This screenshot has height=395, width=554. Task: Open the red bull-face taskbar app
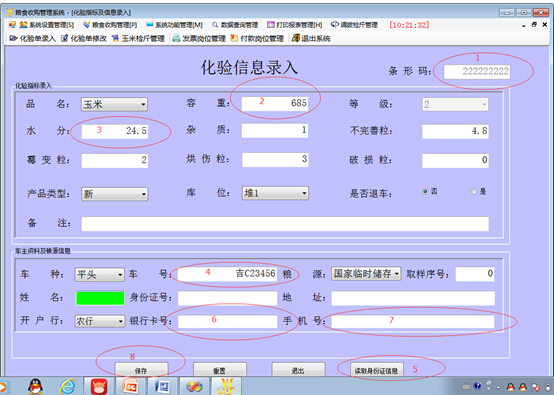(99, 386)
